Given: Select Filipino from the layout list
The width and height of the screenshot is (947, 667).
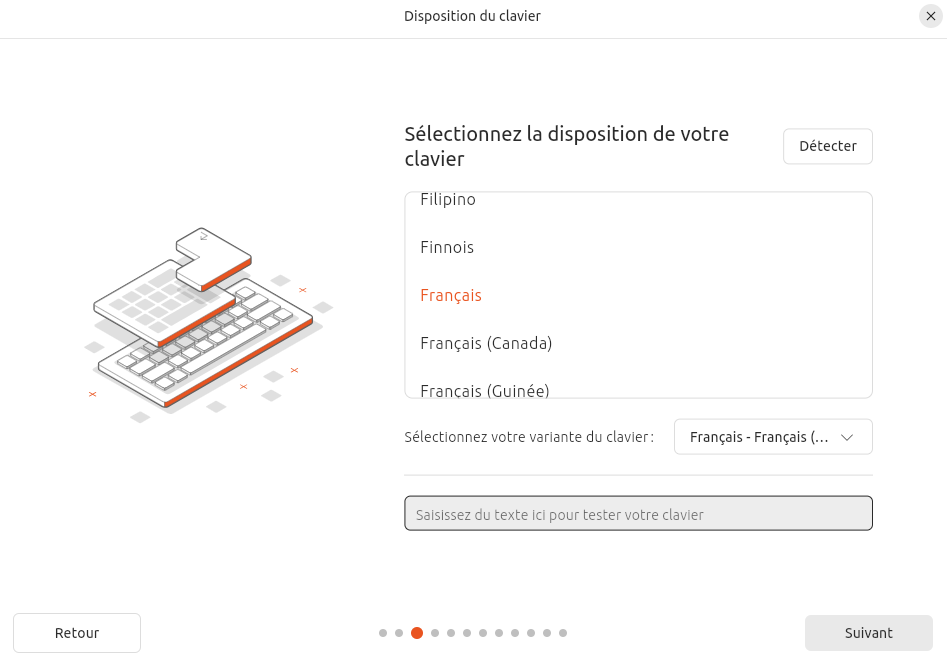Looking at the screenshot, I should pos(448,199).
